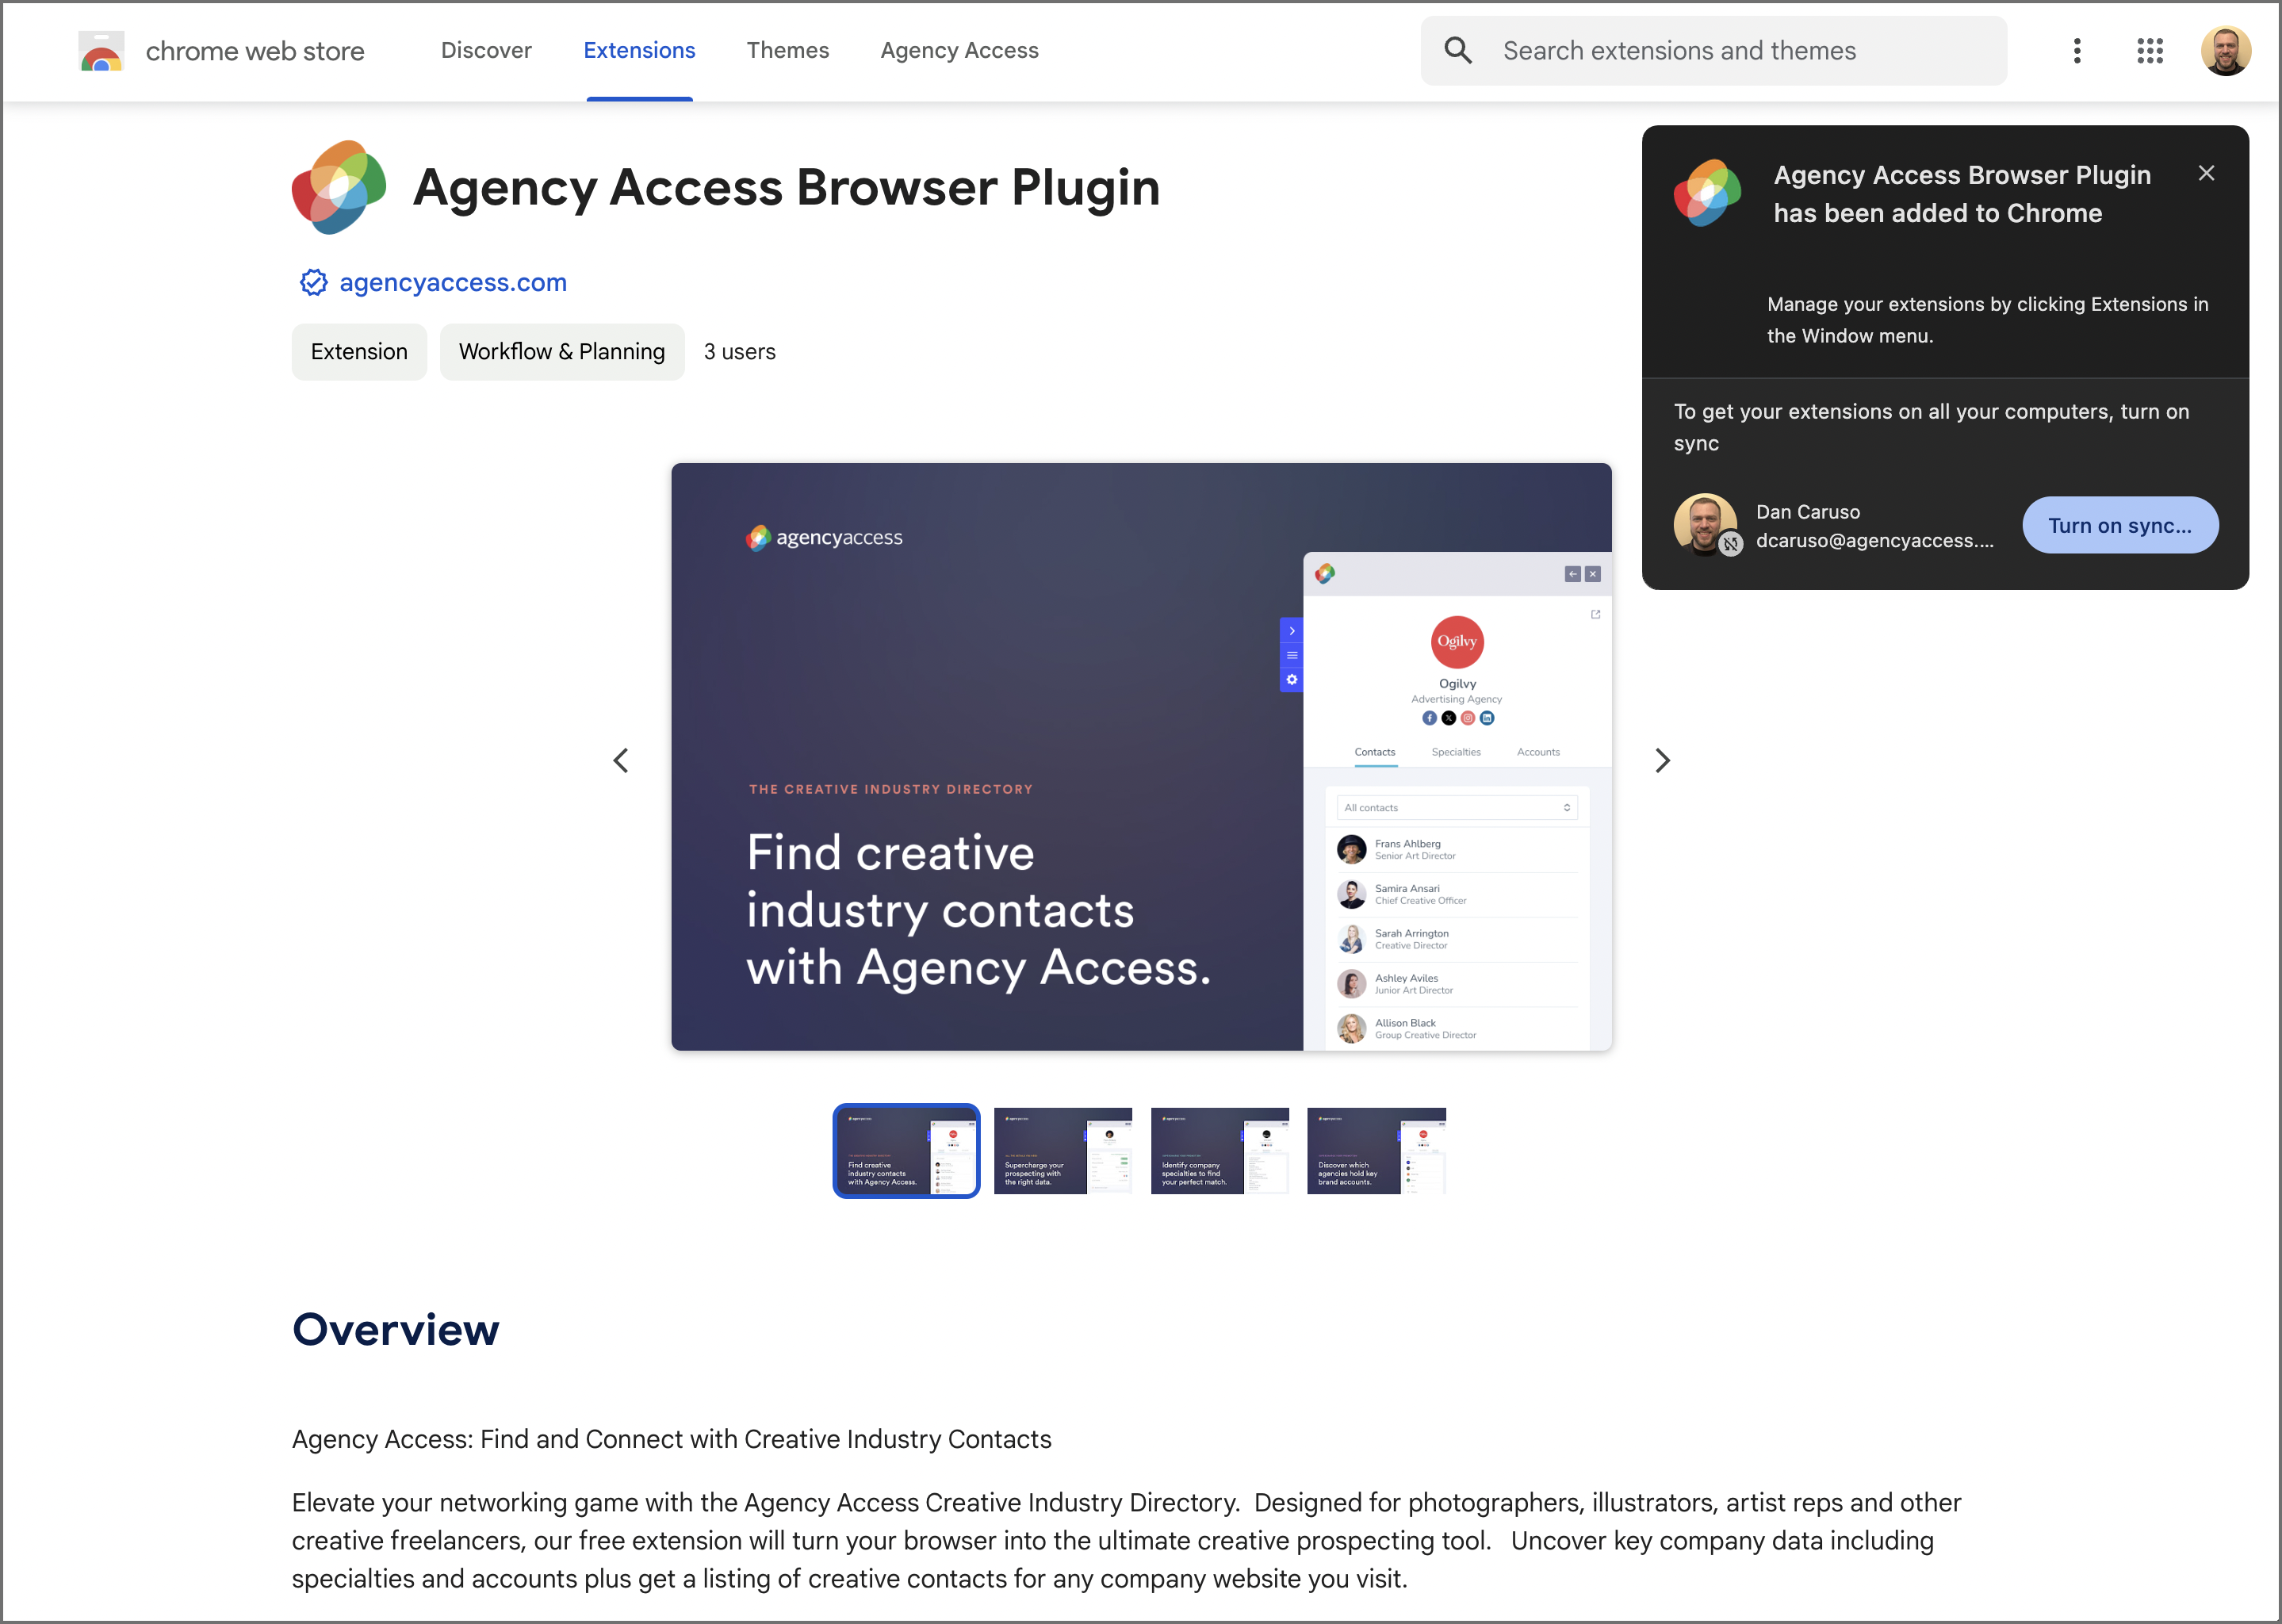Click the '3 users' count text
Image resolution: width=2282 pixels, height=1624 pixels.
(740, 352)
